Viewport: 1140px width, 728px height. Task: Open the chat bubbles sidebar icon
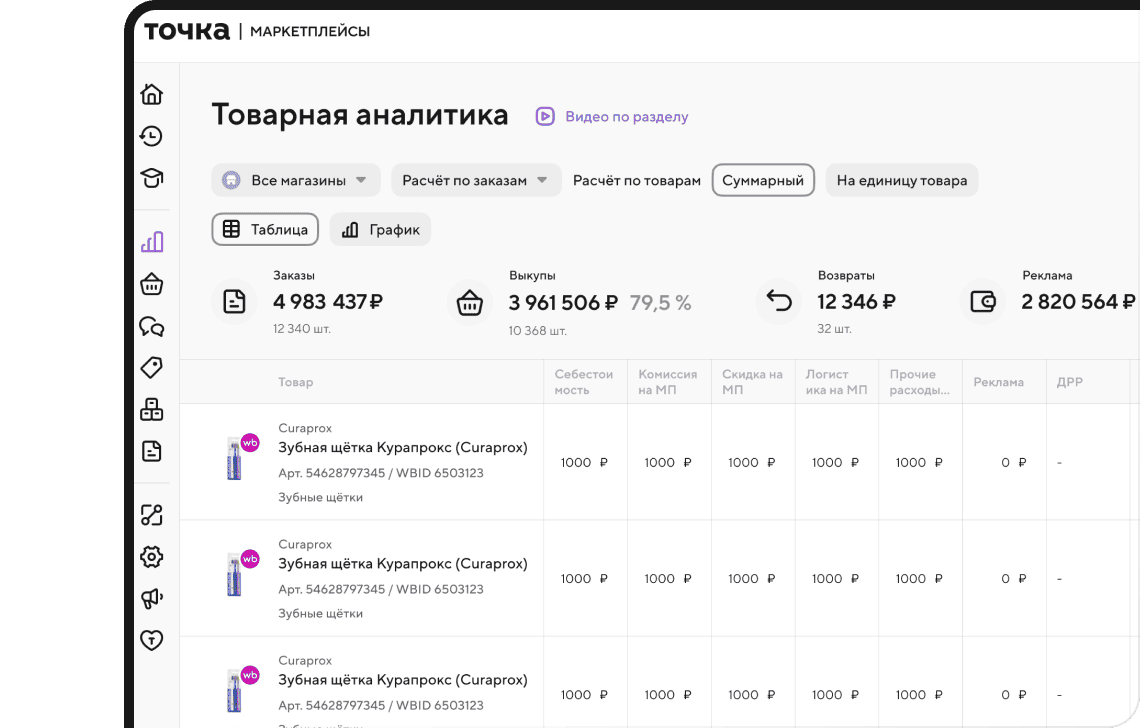point(151,327)
